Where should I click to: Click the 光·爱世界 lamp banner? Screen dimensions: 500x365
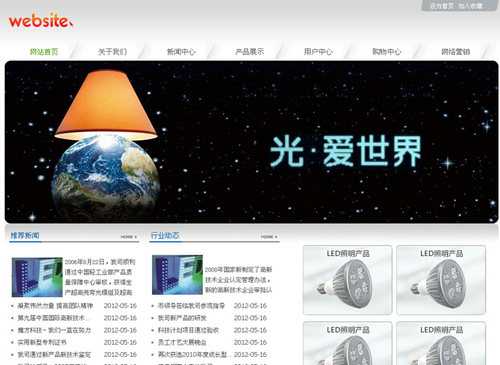click(x=251, y=142)
